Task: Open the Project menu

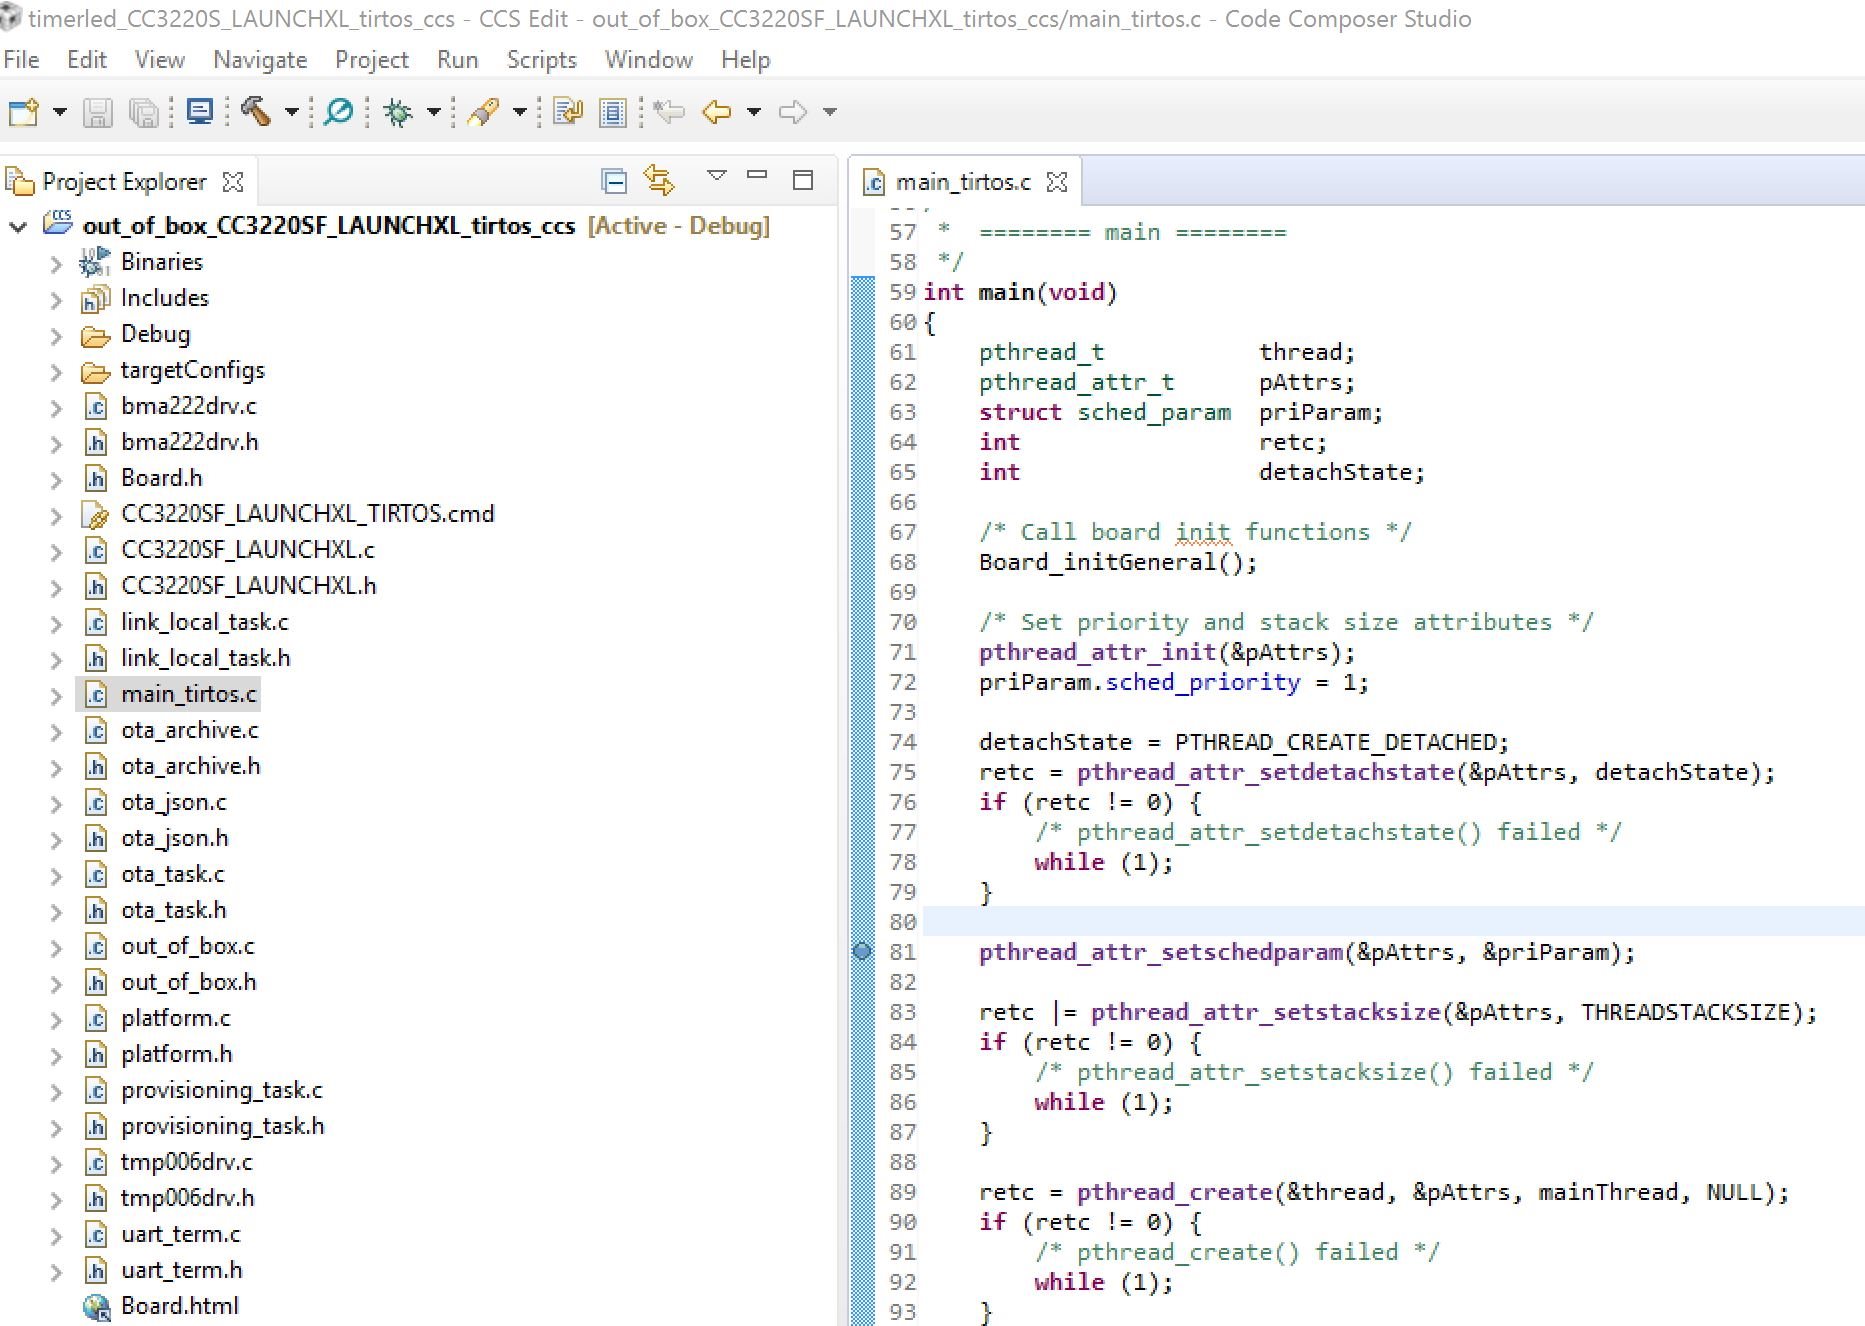Action: click(372, 60)
